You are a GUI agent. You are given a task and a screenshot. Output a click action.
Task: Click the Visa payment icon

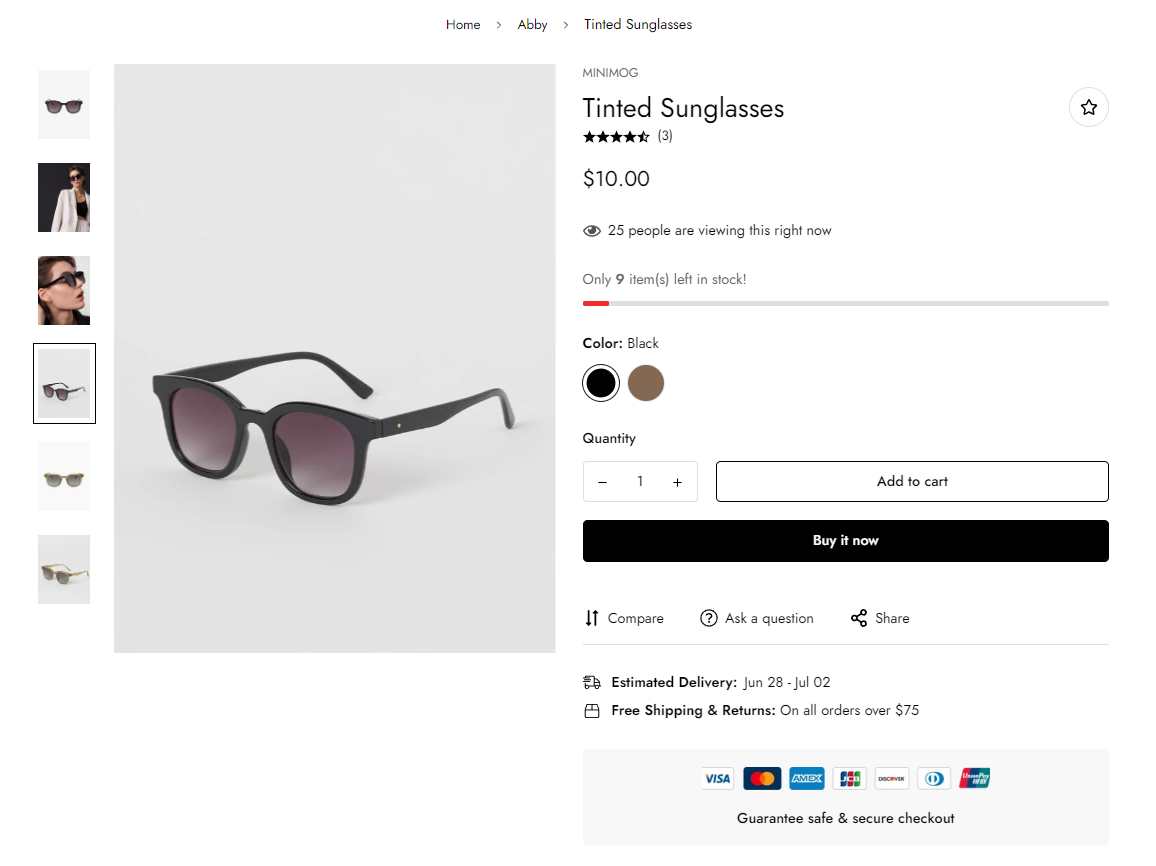(x=717, y=778)
